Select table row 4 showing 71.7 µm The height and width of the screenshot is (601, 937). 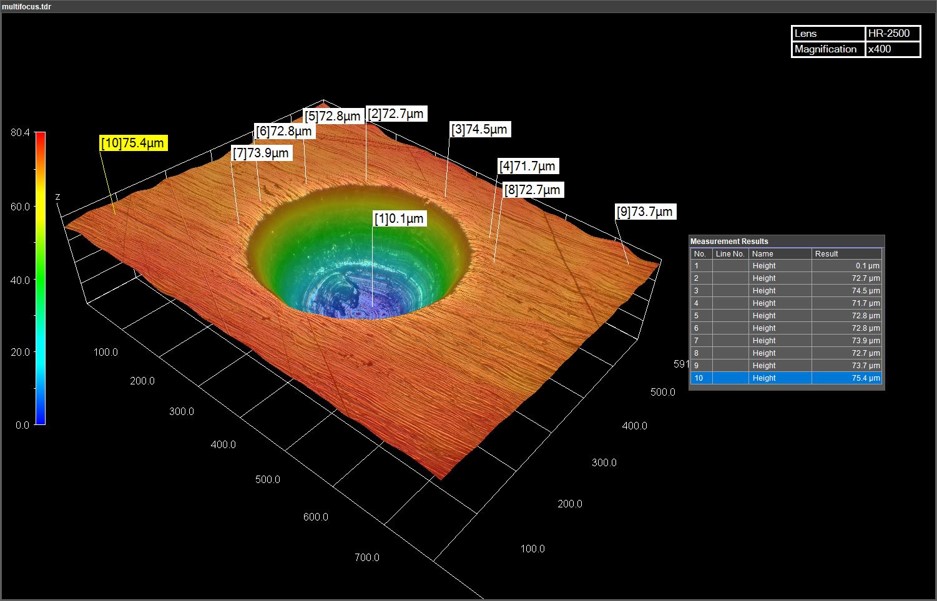786,303
